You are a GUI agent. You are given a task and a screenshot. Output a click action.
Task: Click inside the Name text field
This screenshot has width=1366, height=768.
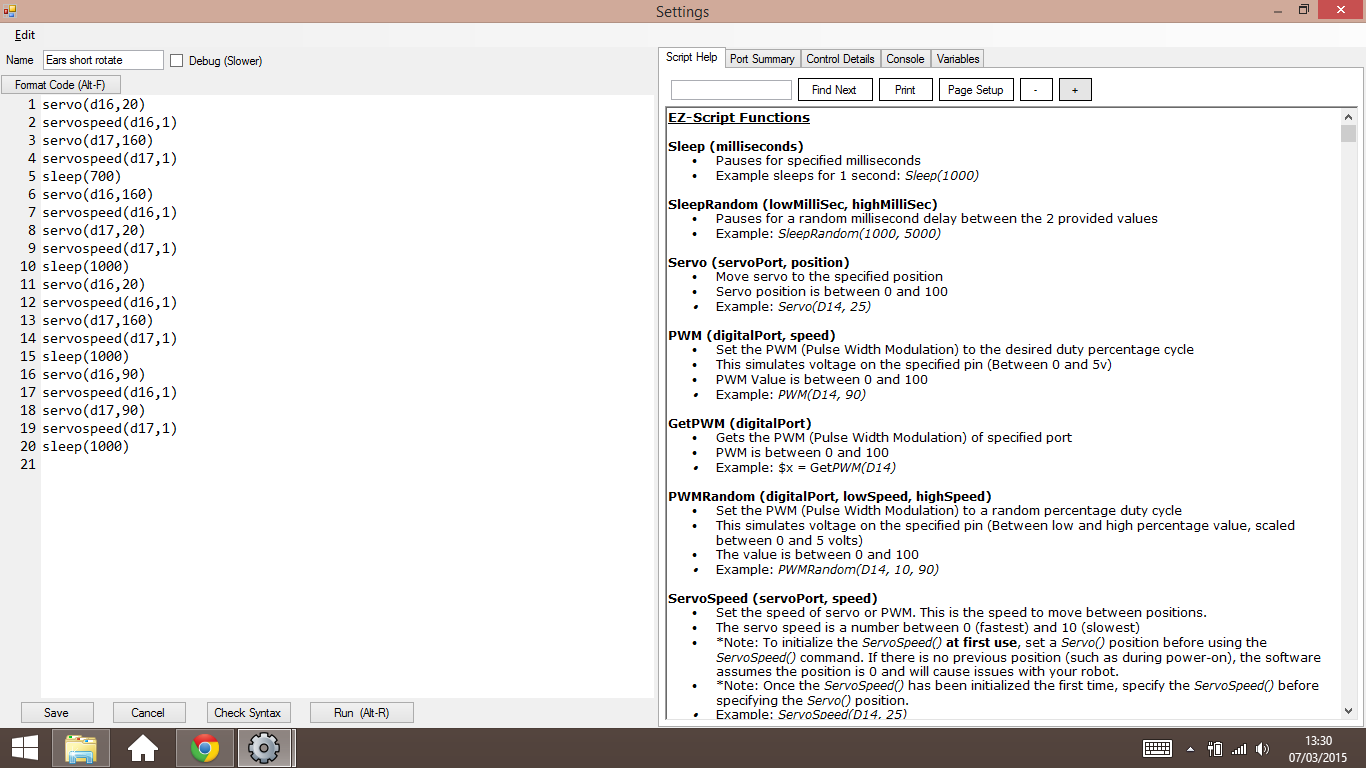point(101,59)
